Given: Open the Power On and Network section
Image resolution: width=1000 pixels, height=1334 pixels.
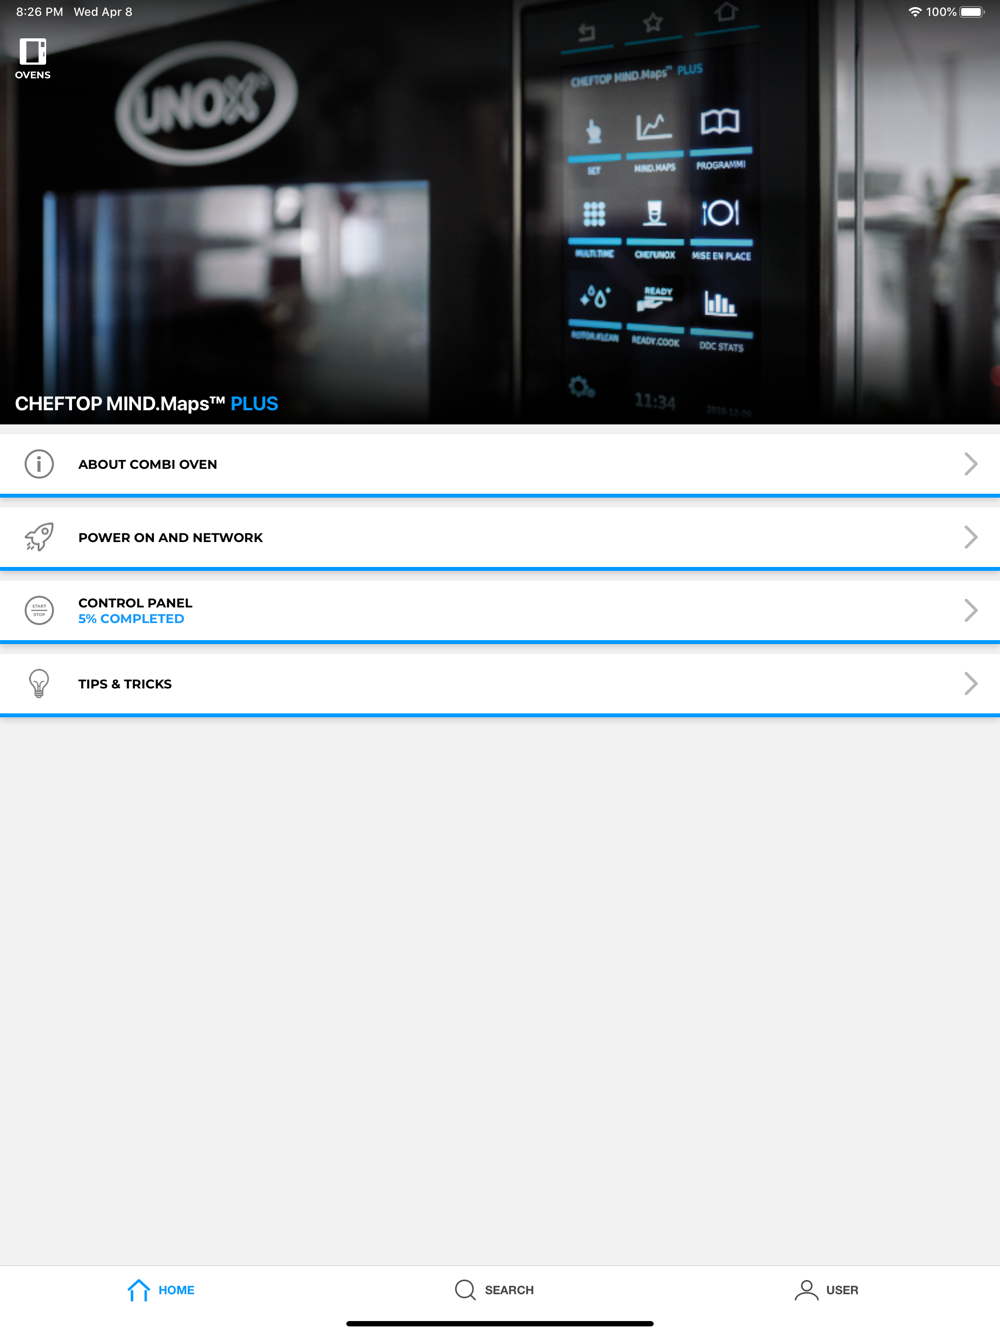Looking at the screenshot, I should pyautogui.click(x=500, y=537).
